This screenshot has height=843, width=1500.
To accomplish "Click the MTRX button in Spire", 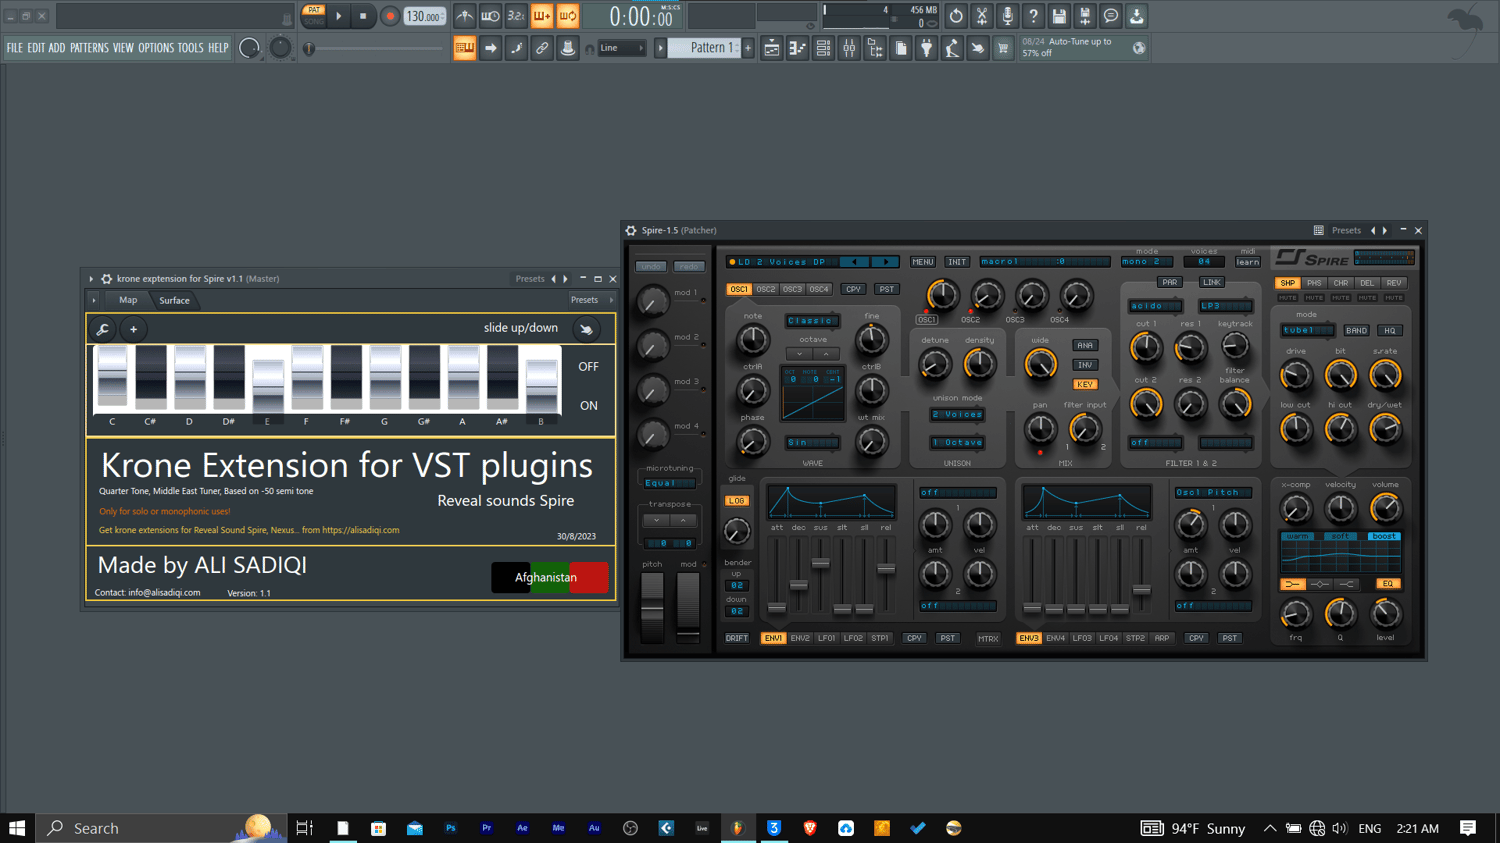I will click(988, 638).
